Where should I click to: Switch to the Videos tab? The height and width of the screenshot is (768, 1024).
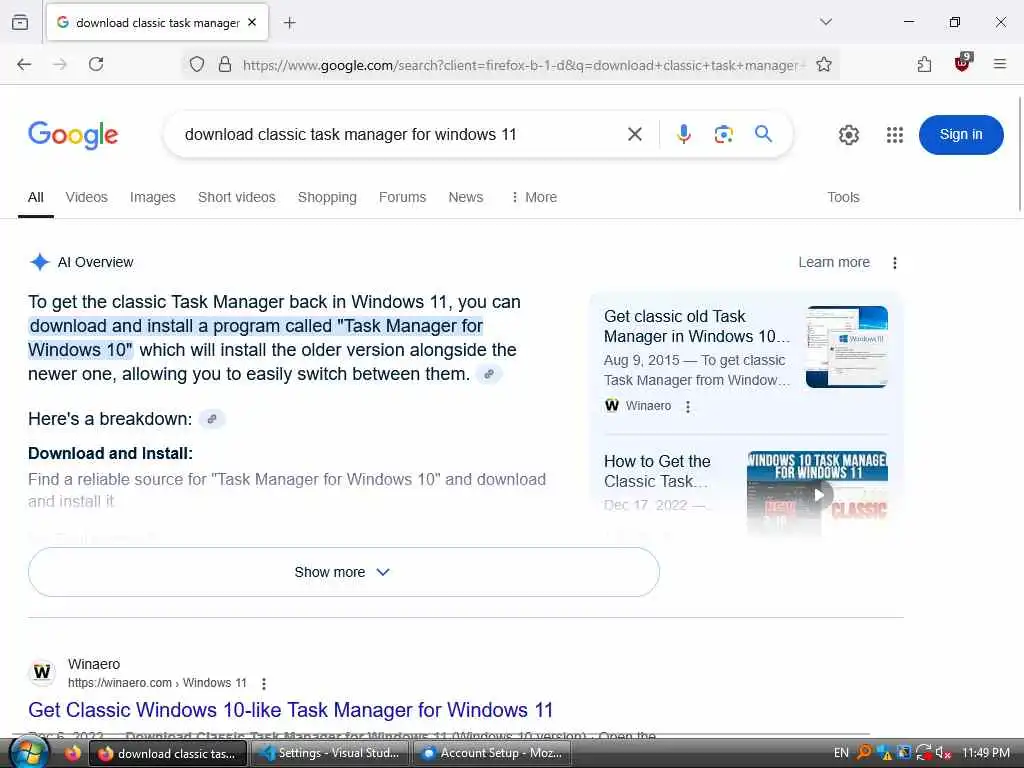(x=86, y=197)
